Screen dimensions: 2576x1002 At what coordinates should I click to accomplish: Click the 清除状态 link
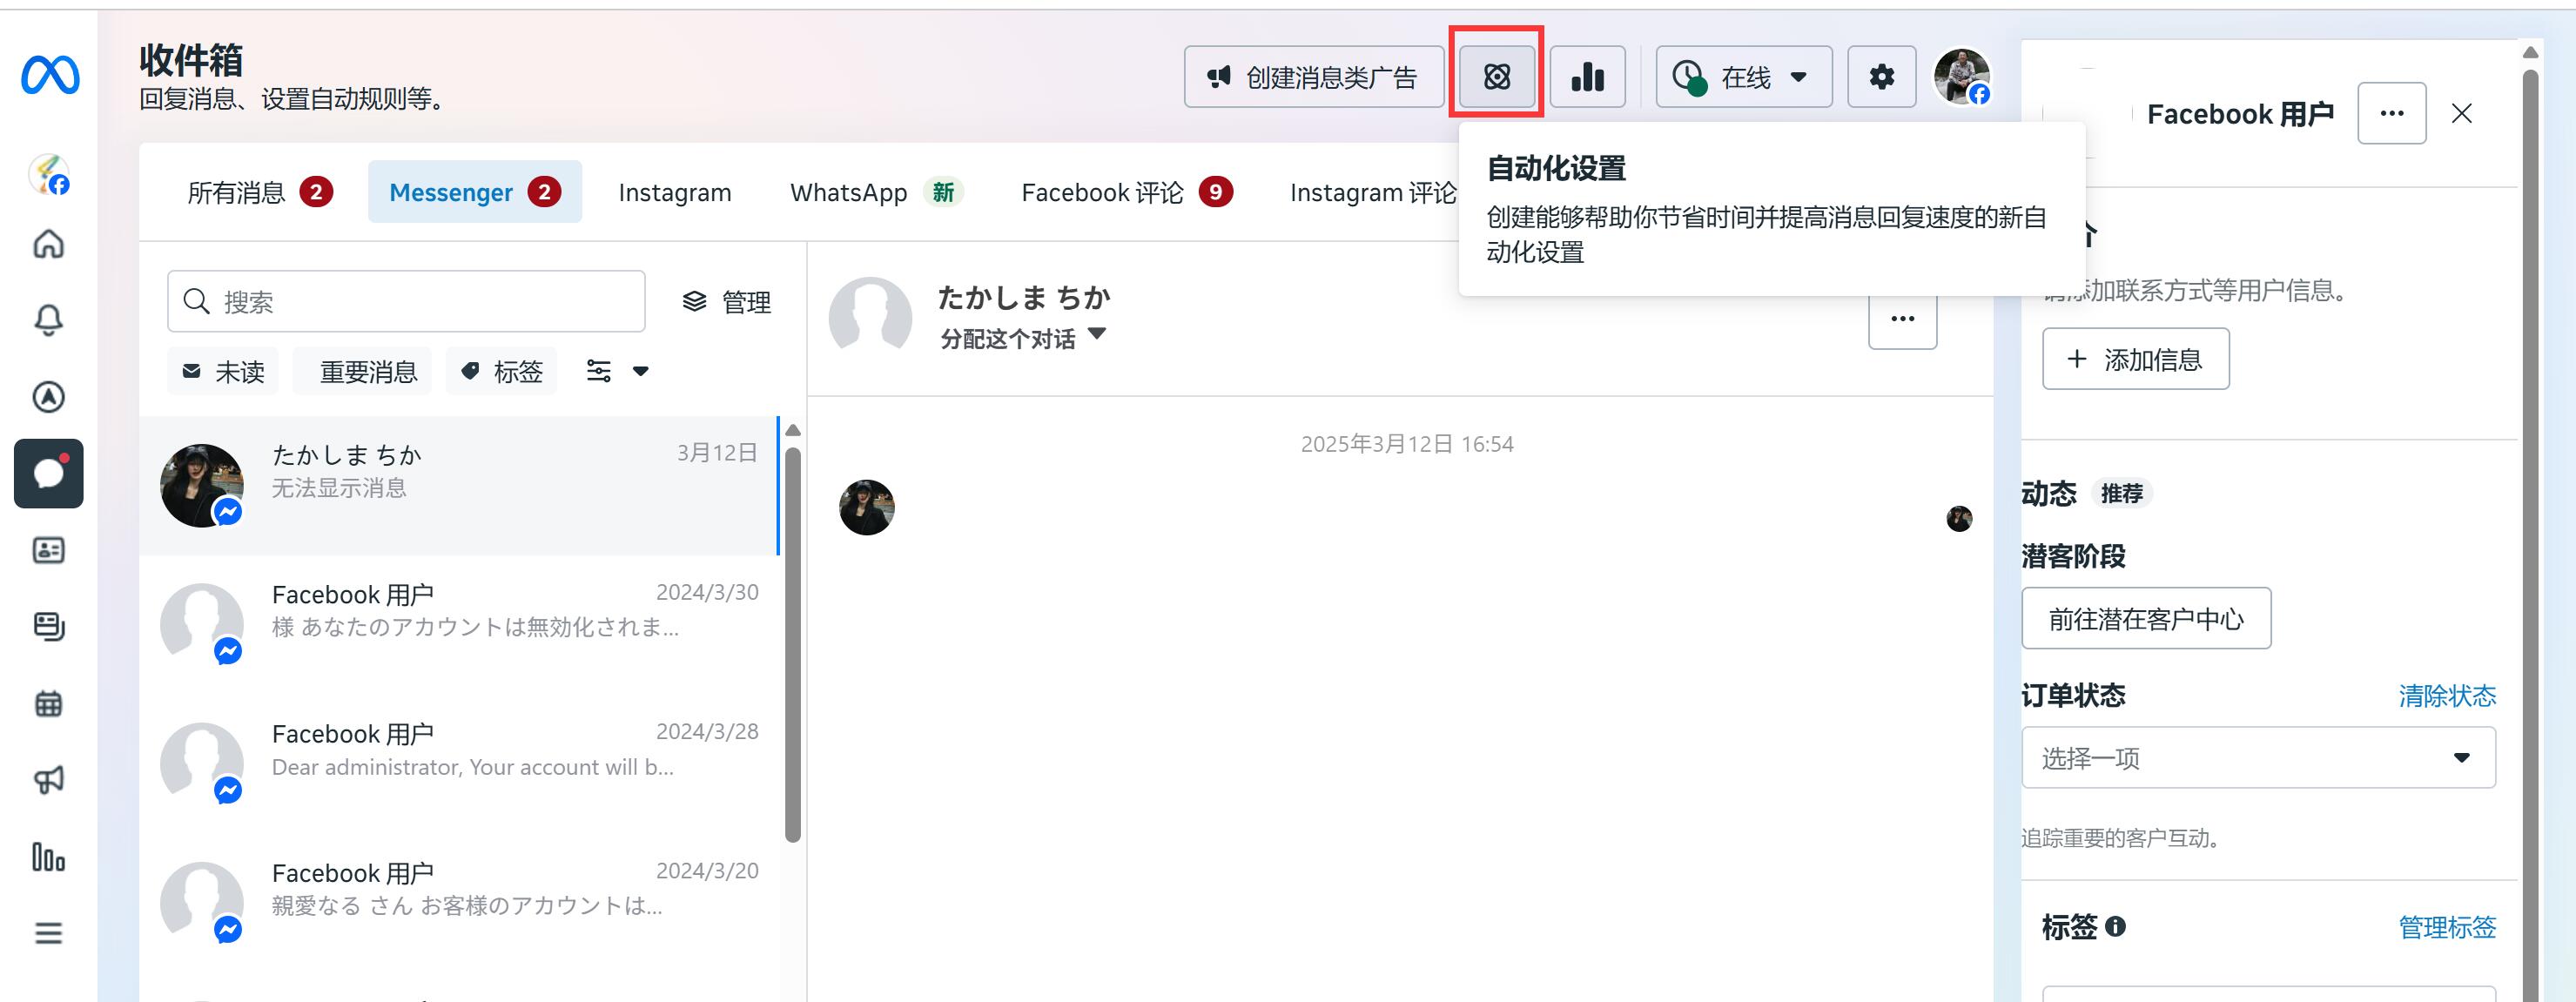tap(2447, 695)
